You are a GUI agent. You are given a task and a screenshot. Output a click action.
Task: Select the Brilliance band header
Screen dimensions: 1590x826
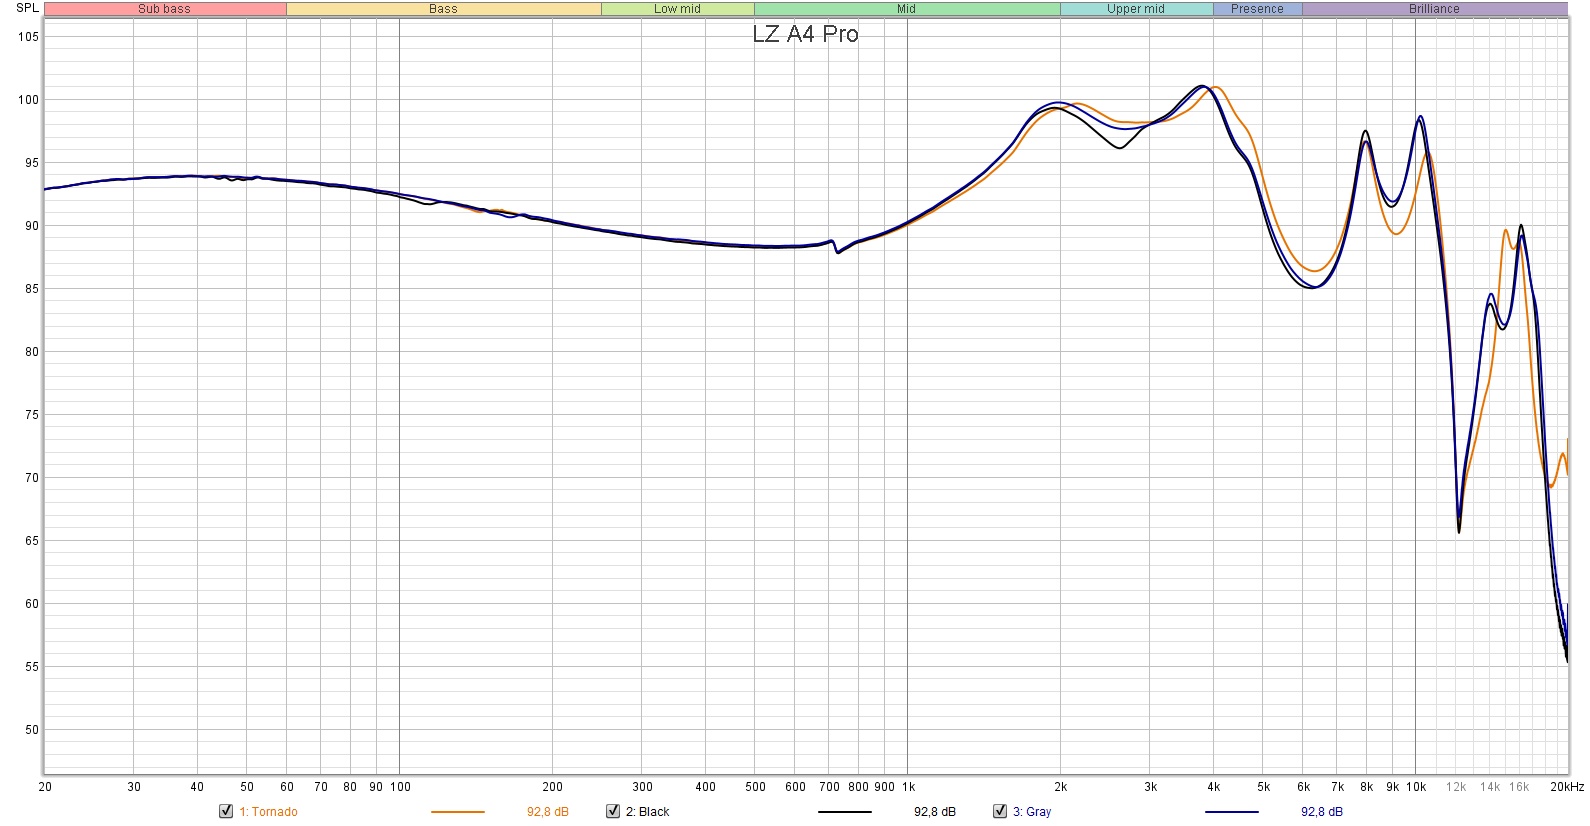(x=1434, y=9)
